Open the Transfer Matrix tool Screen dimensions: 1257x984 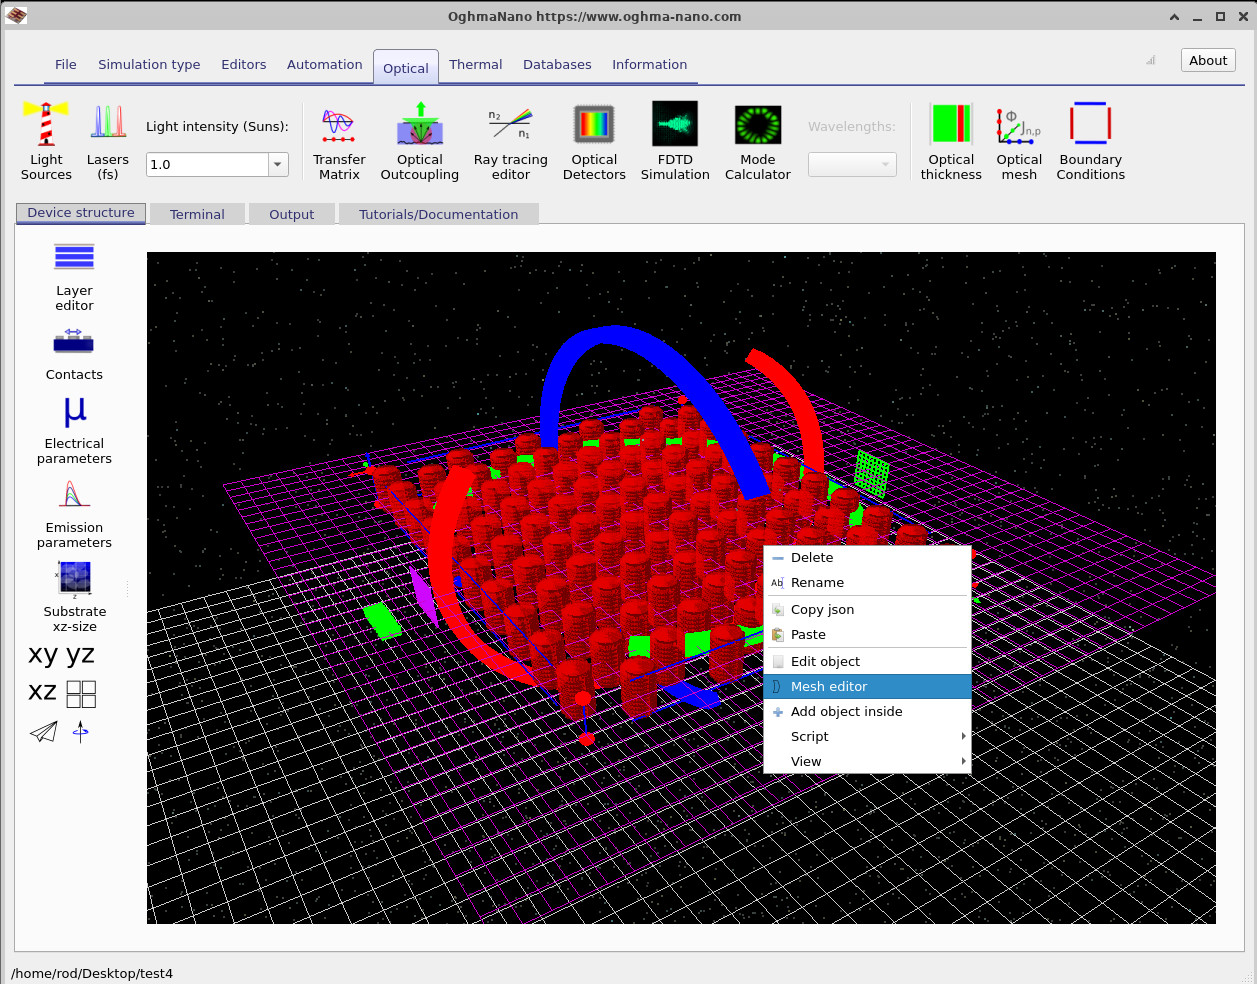pos(339,141)
